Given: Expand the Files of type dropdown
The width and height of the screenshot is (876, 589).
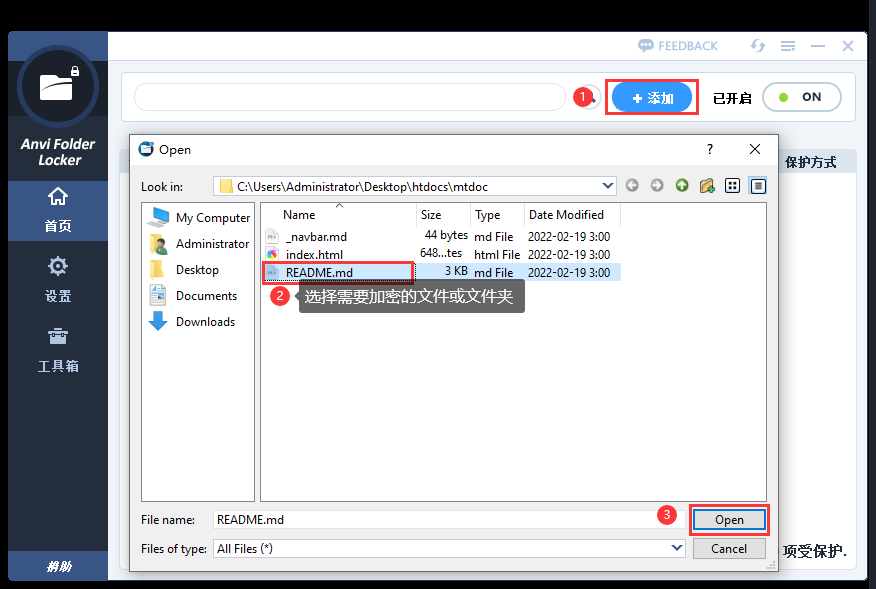Looking at the screenshot, I should coord(677,548).
